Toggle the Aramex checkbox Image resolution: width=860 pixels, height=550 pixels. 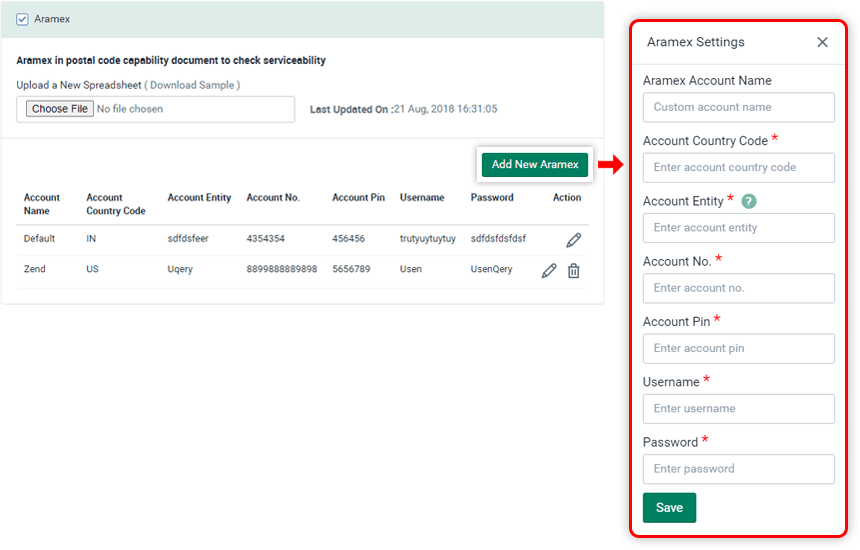click(x=22, y=19)
